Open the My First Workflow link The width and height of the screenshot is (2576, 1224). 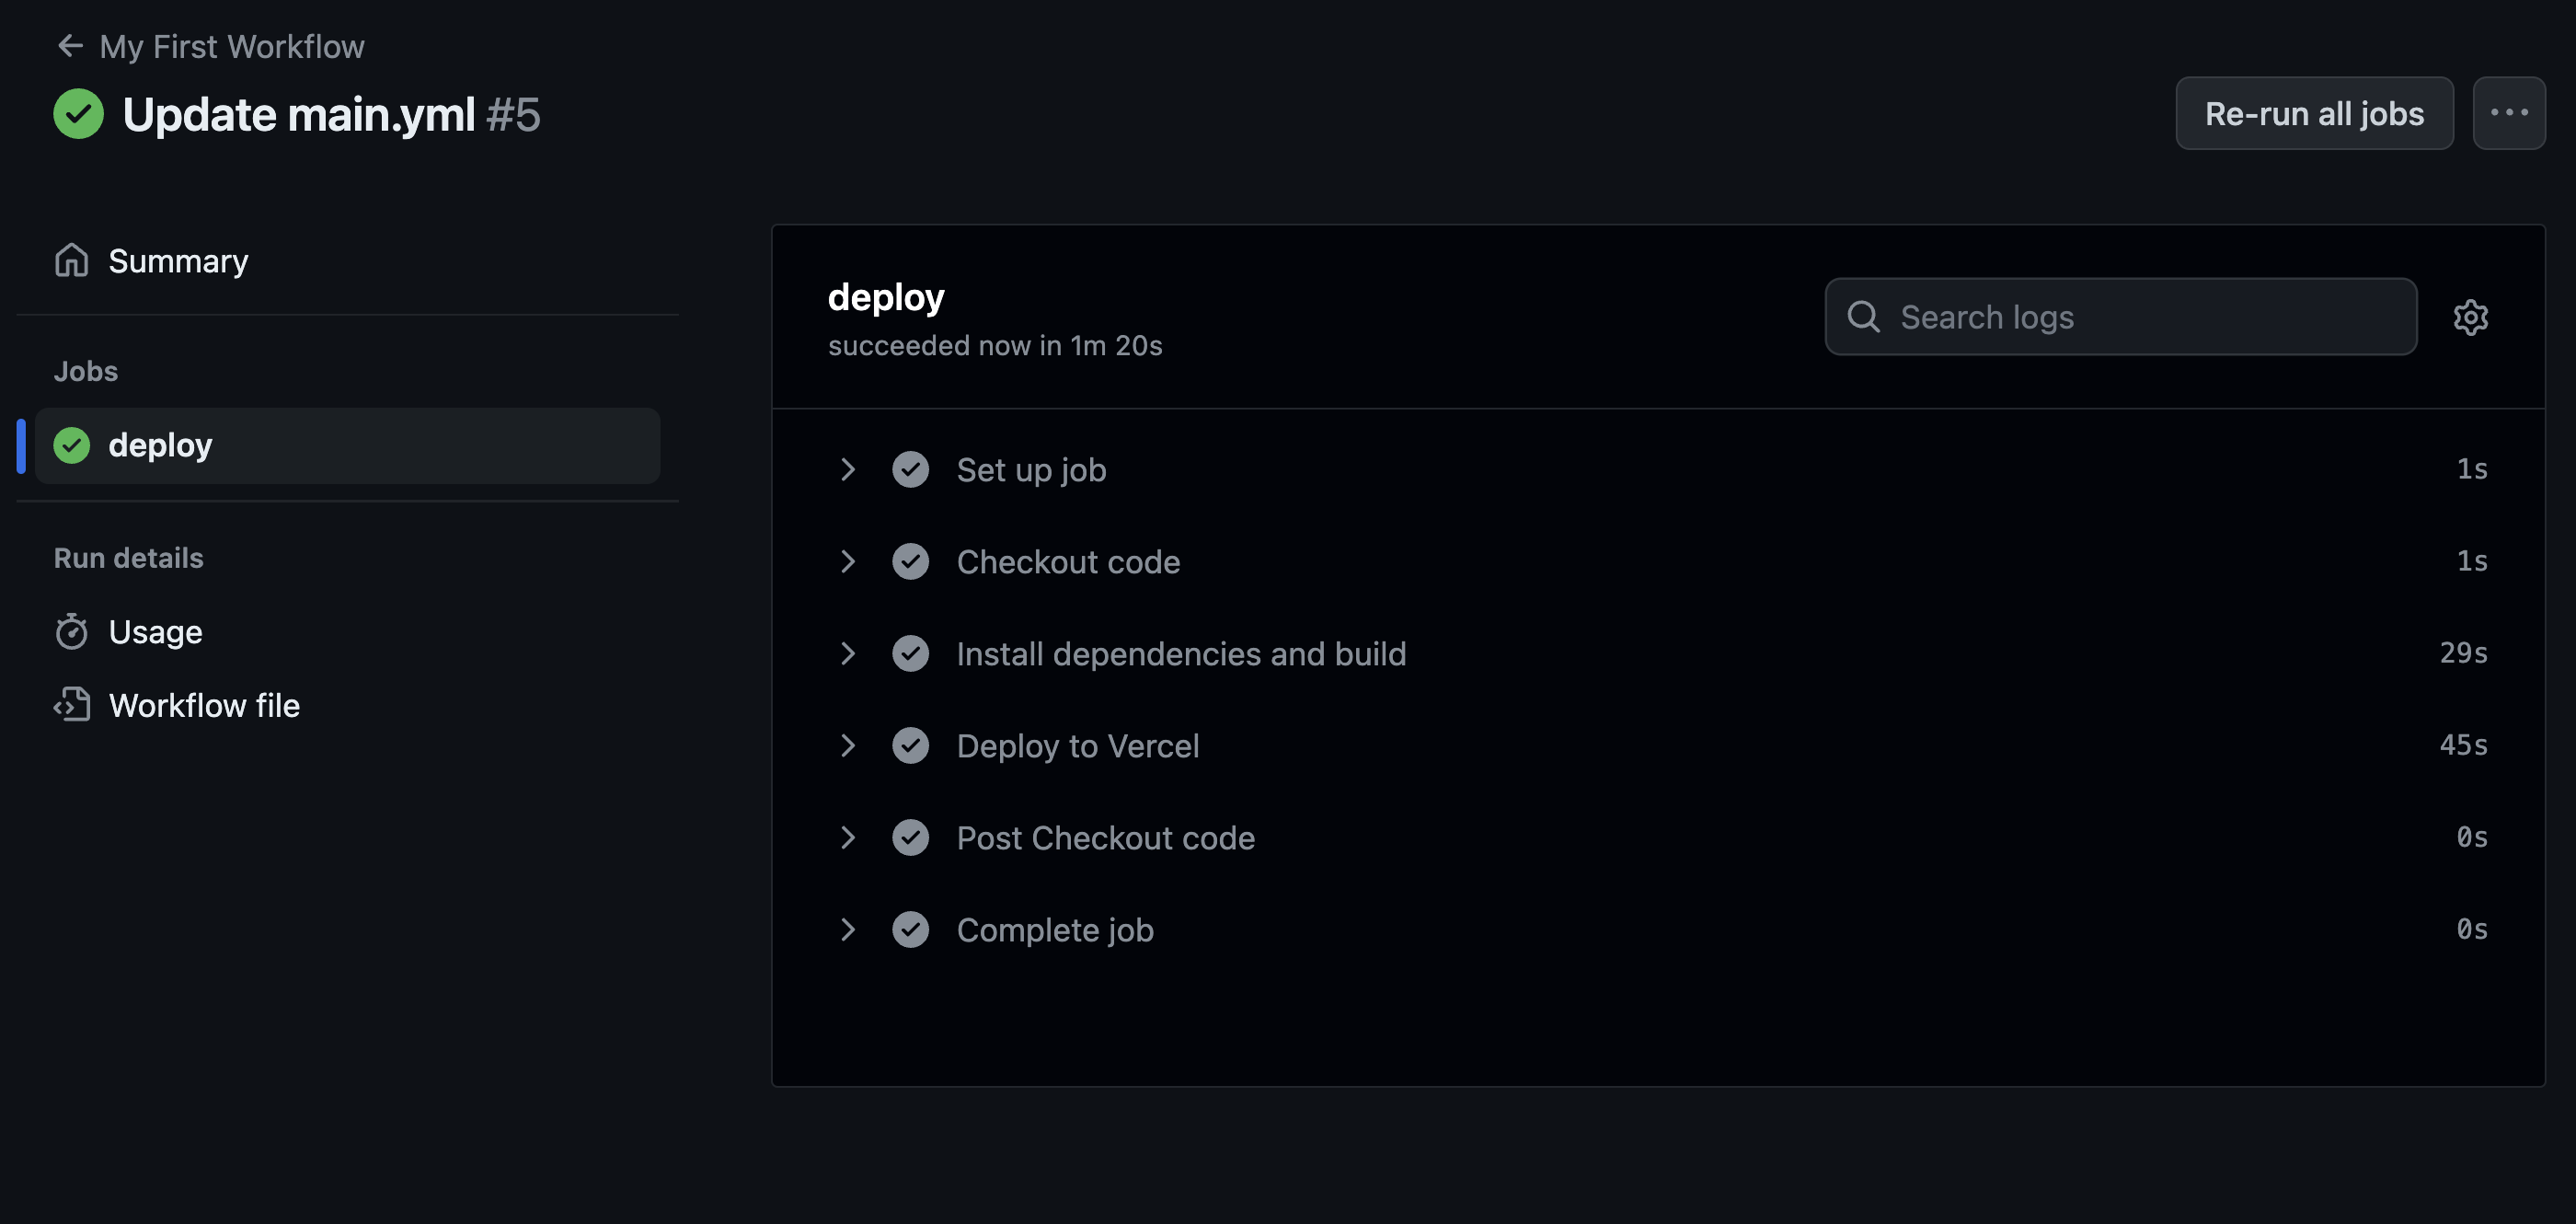pyautogui.click(x=232, y=46)
